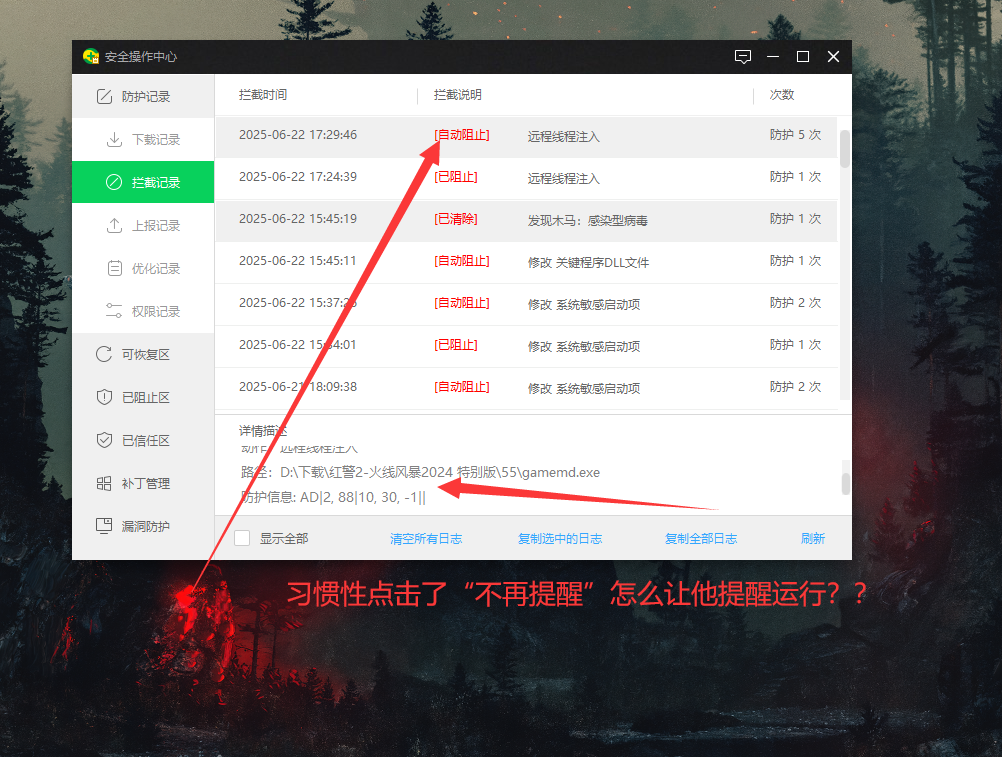Click 复制选中的日志 link

coord(560,539)
